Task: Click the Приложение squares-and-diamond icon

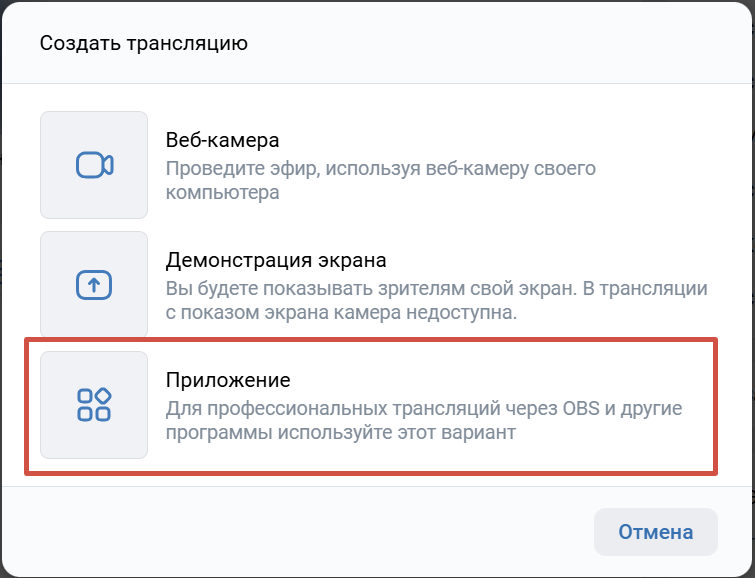Action: click(x=94, y=405)
